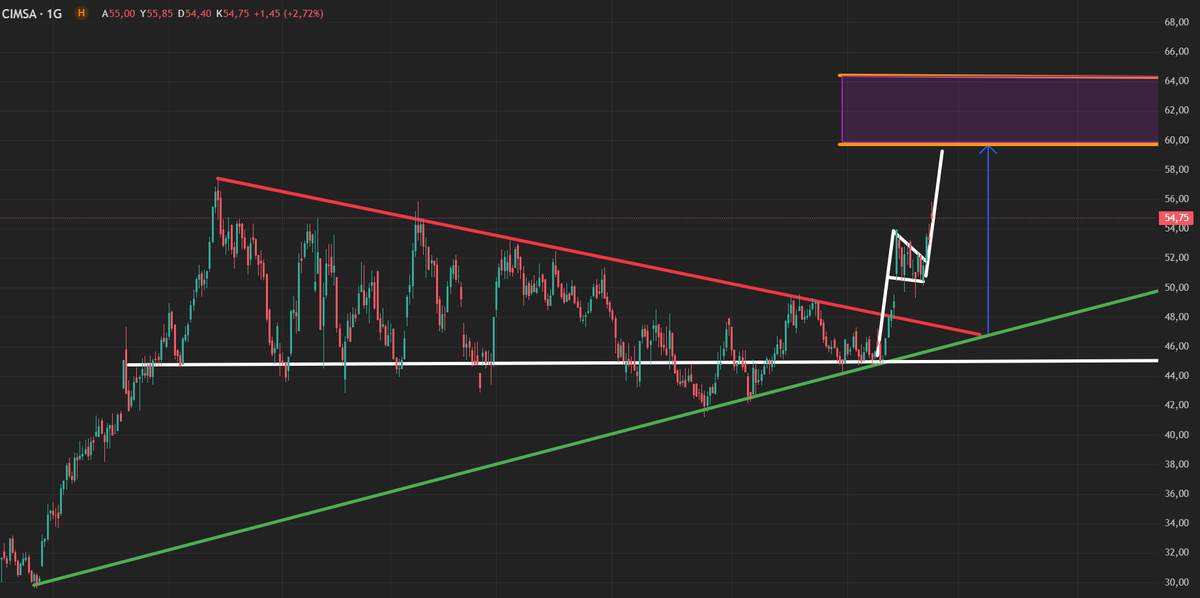1200x598 pixels.
Task: Click the 36,00 price axis label
Action: click(x=1175, y=494)
